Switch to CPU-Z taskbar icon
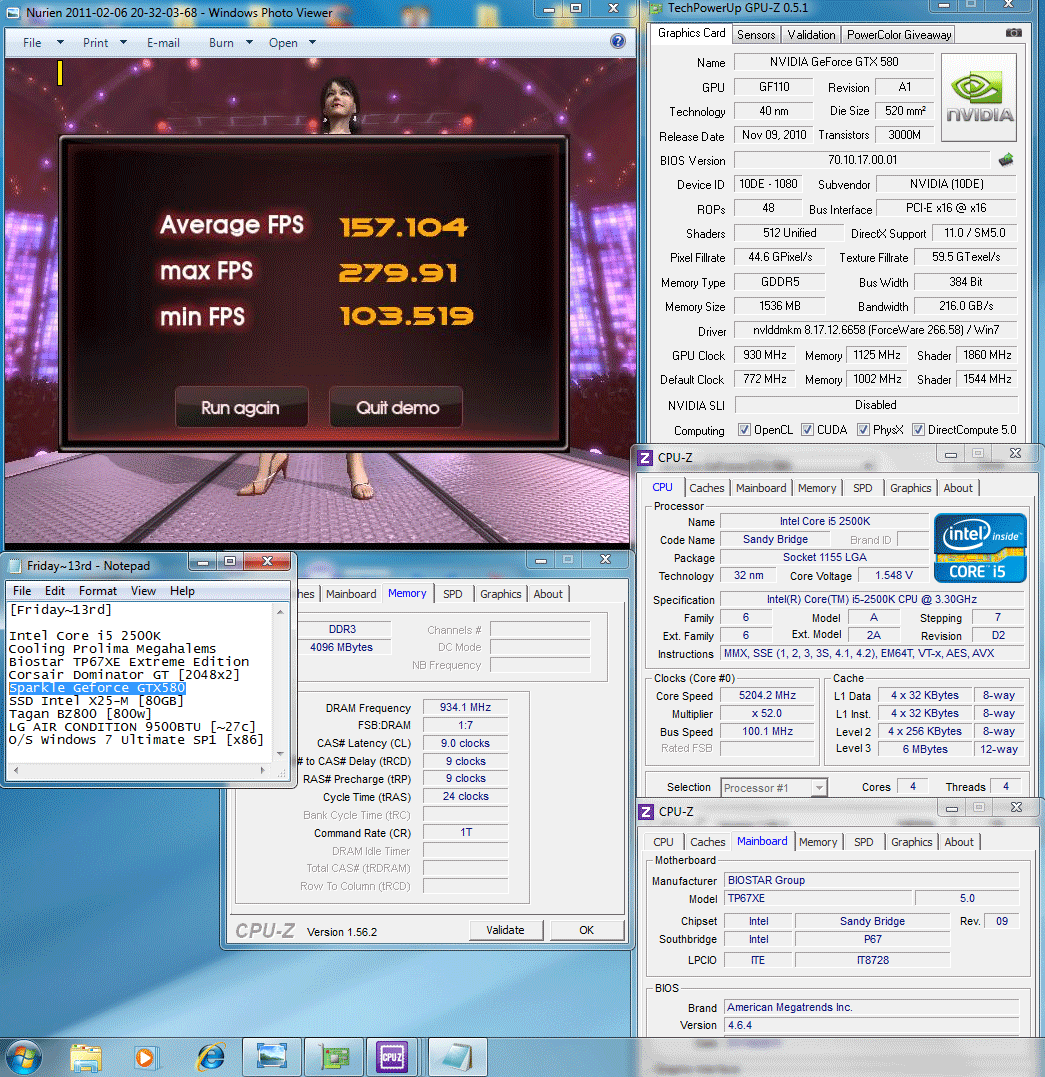 [x=392, y=1057]
